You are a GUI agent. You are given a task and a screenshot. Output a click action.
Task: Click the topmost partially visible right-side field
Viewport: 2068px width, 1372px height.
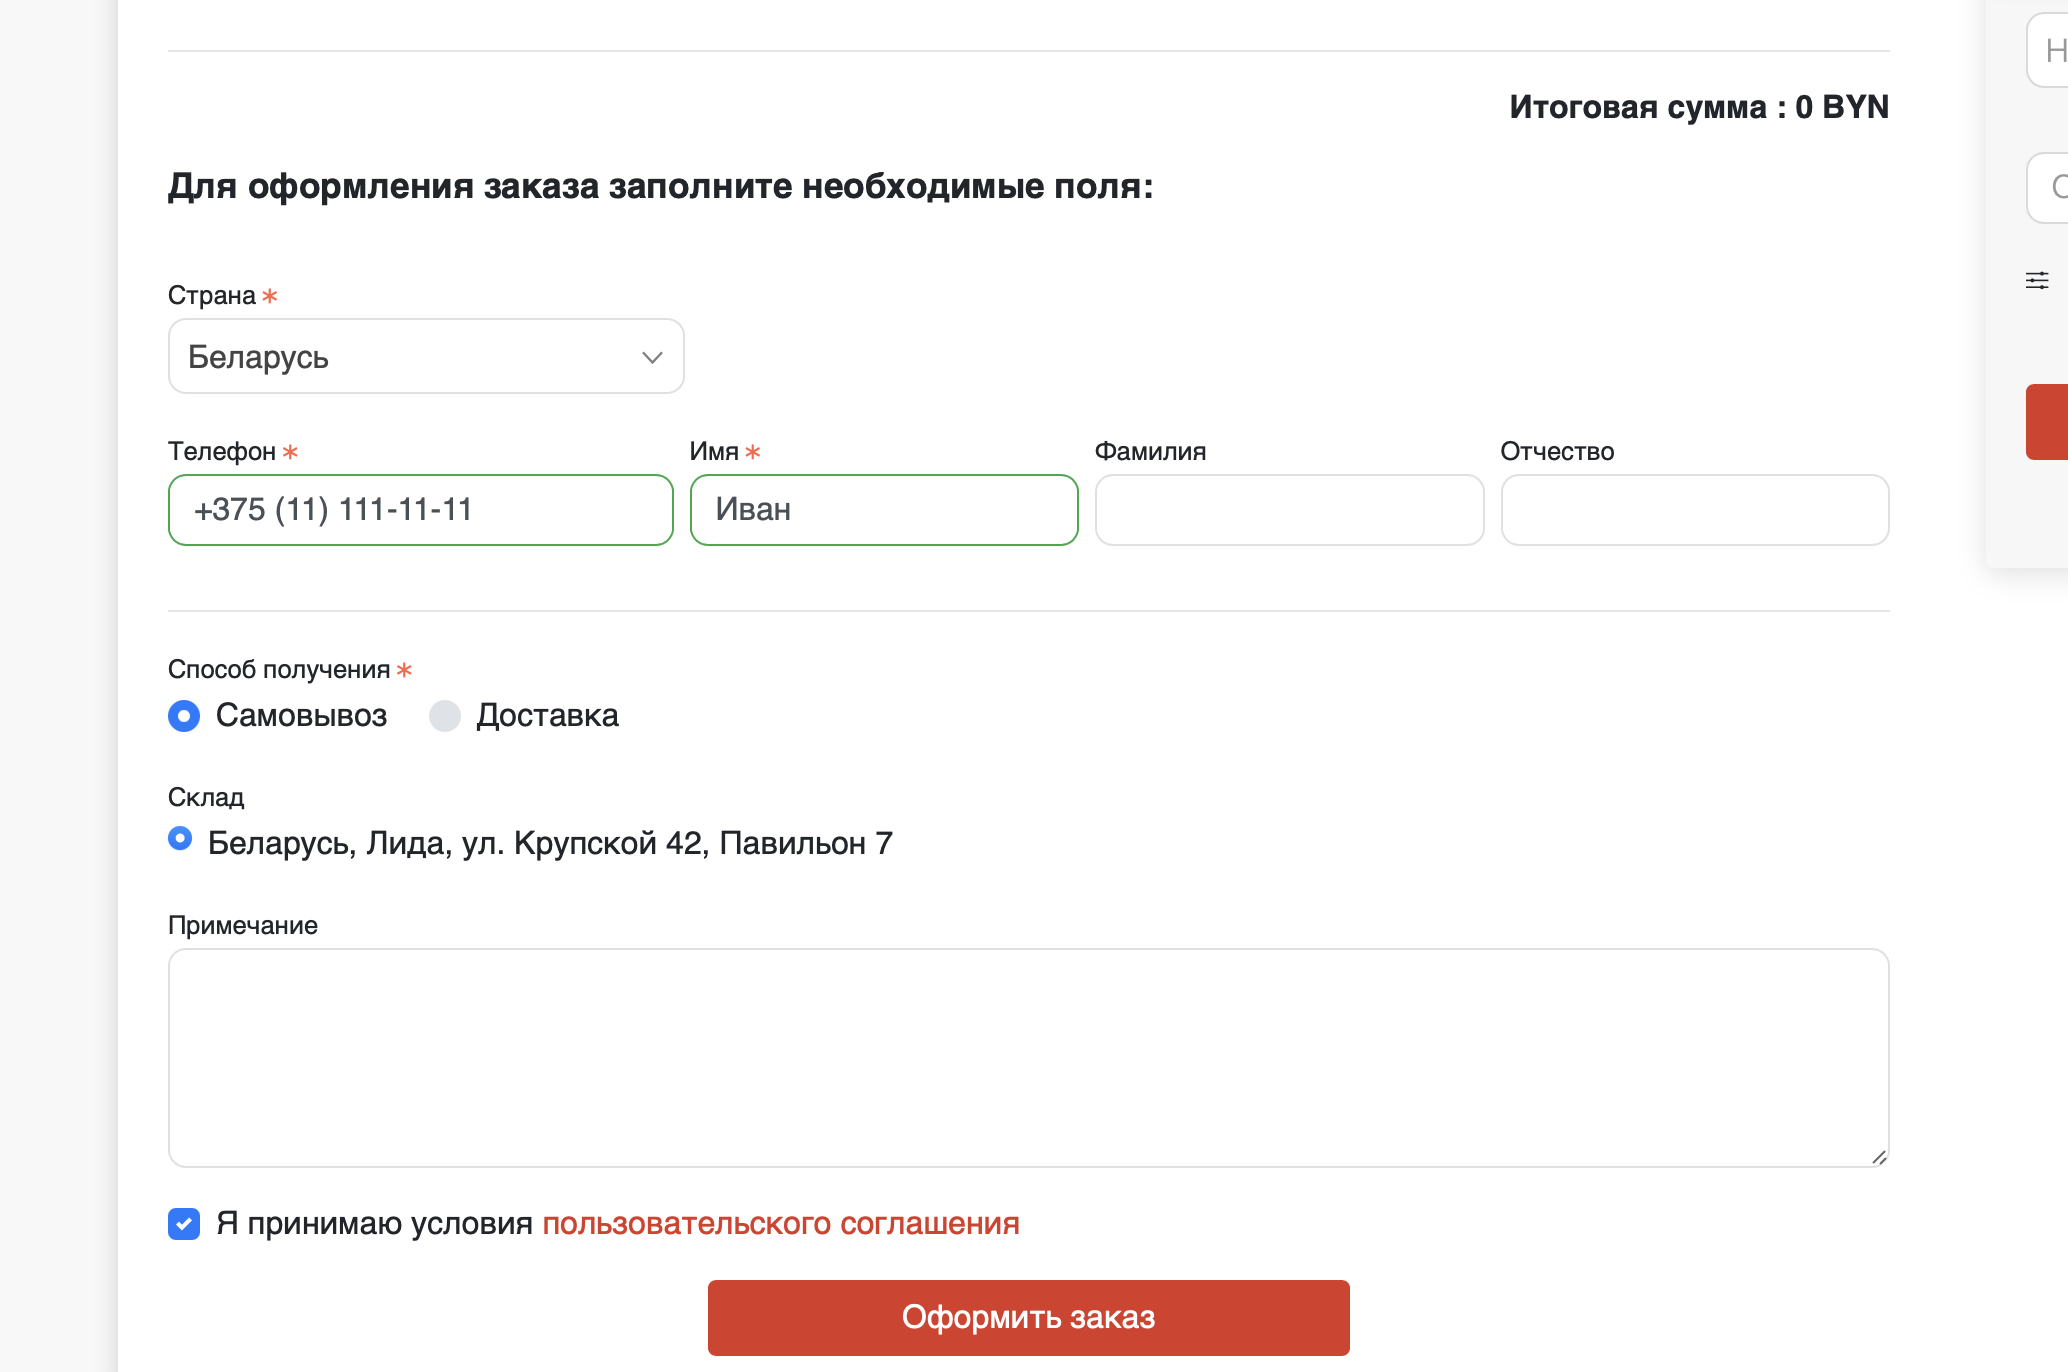(x=2048, y=50)
